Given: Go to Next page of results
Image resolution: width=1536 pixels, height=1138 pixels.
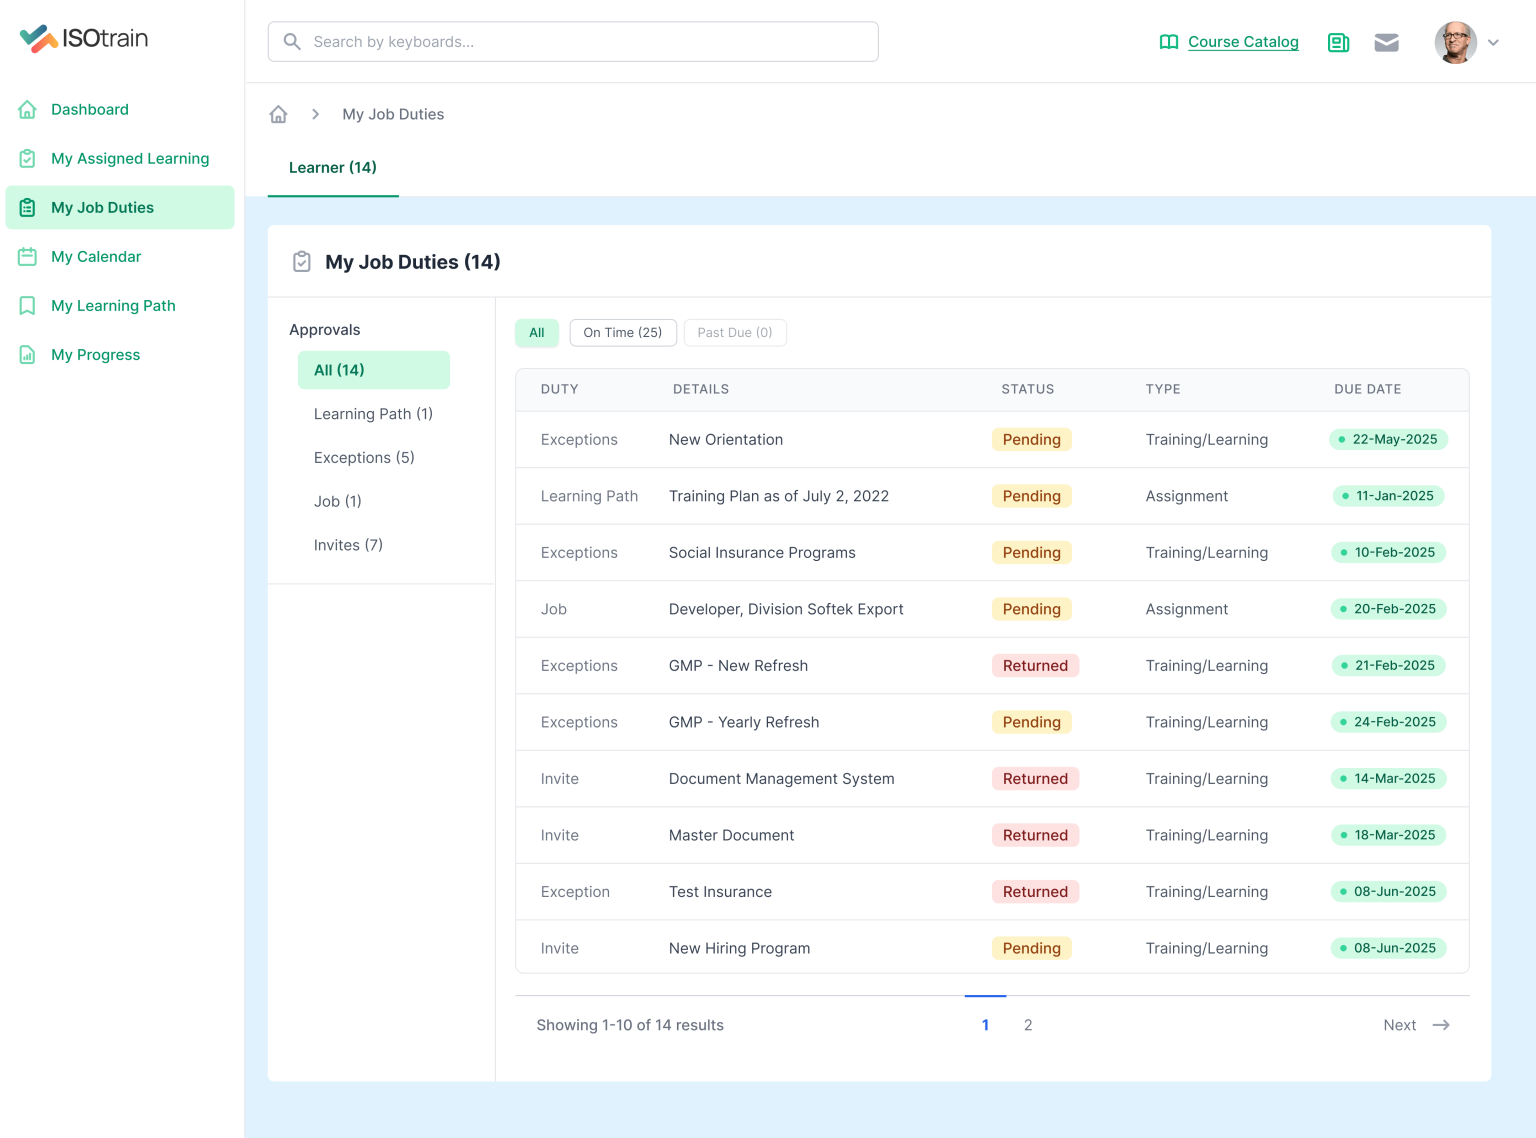Looking at the screenshot, I should coord(1414,1024).
